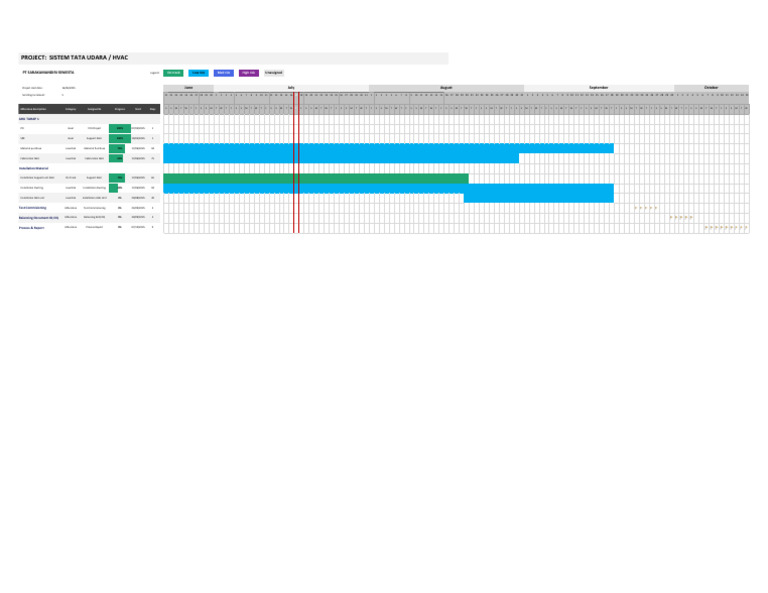The width and height of the screenshot is (768, 593).
Task: Click the June month header
Action: tap(189, 88)
